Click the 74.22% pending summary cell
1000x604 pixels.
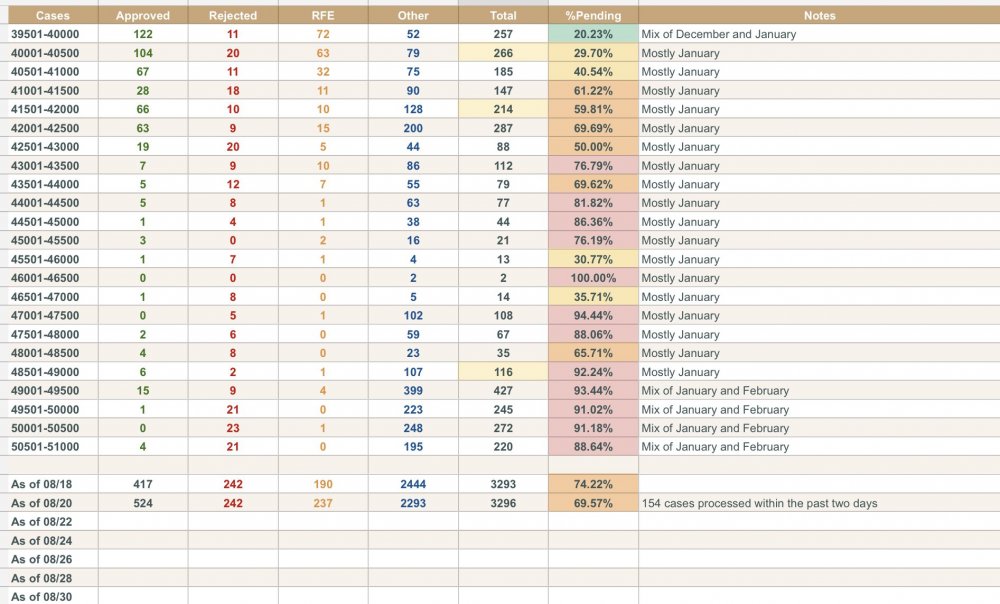tap(593, 484)
